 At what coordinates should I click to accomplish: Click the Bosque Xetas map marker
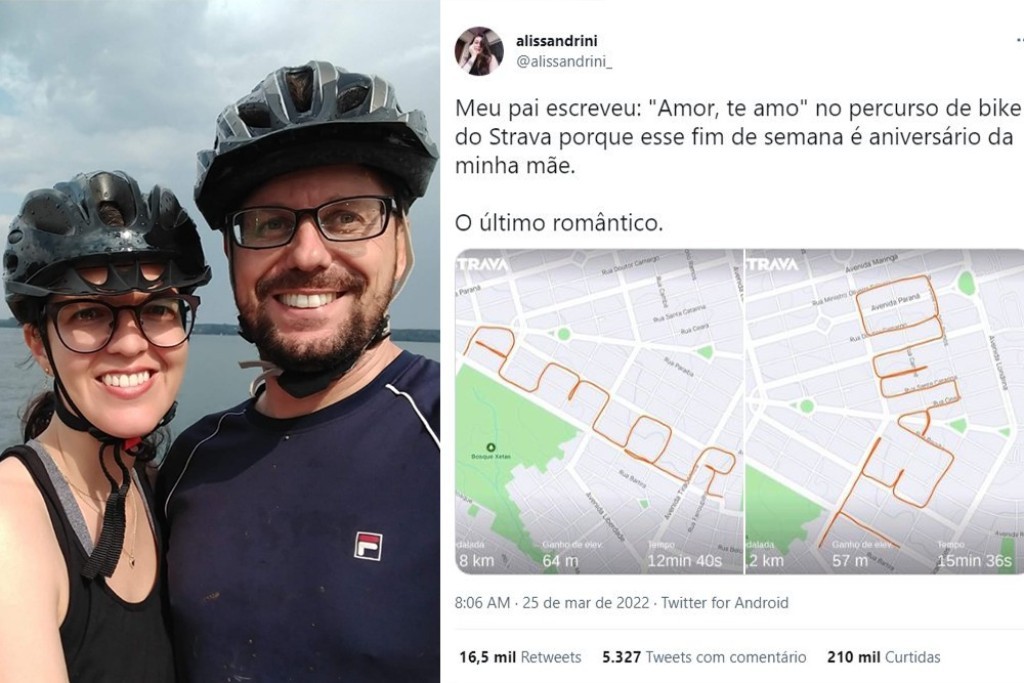point(491,448)
